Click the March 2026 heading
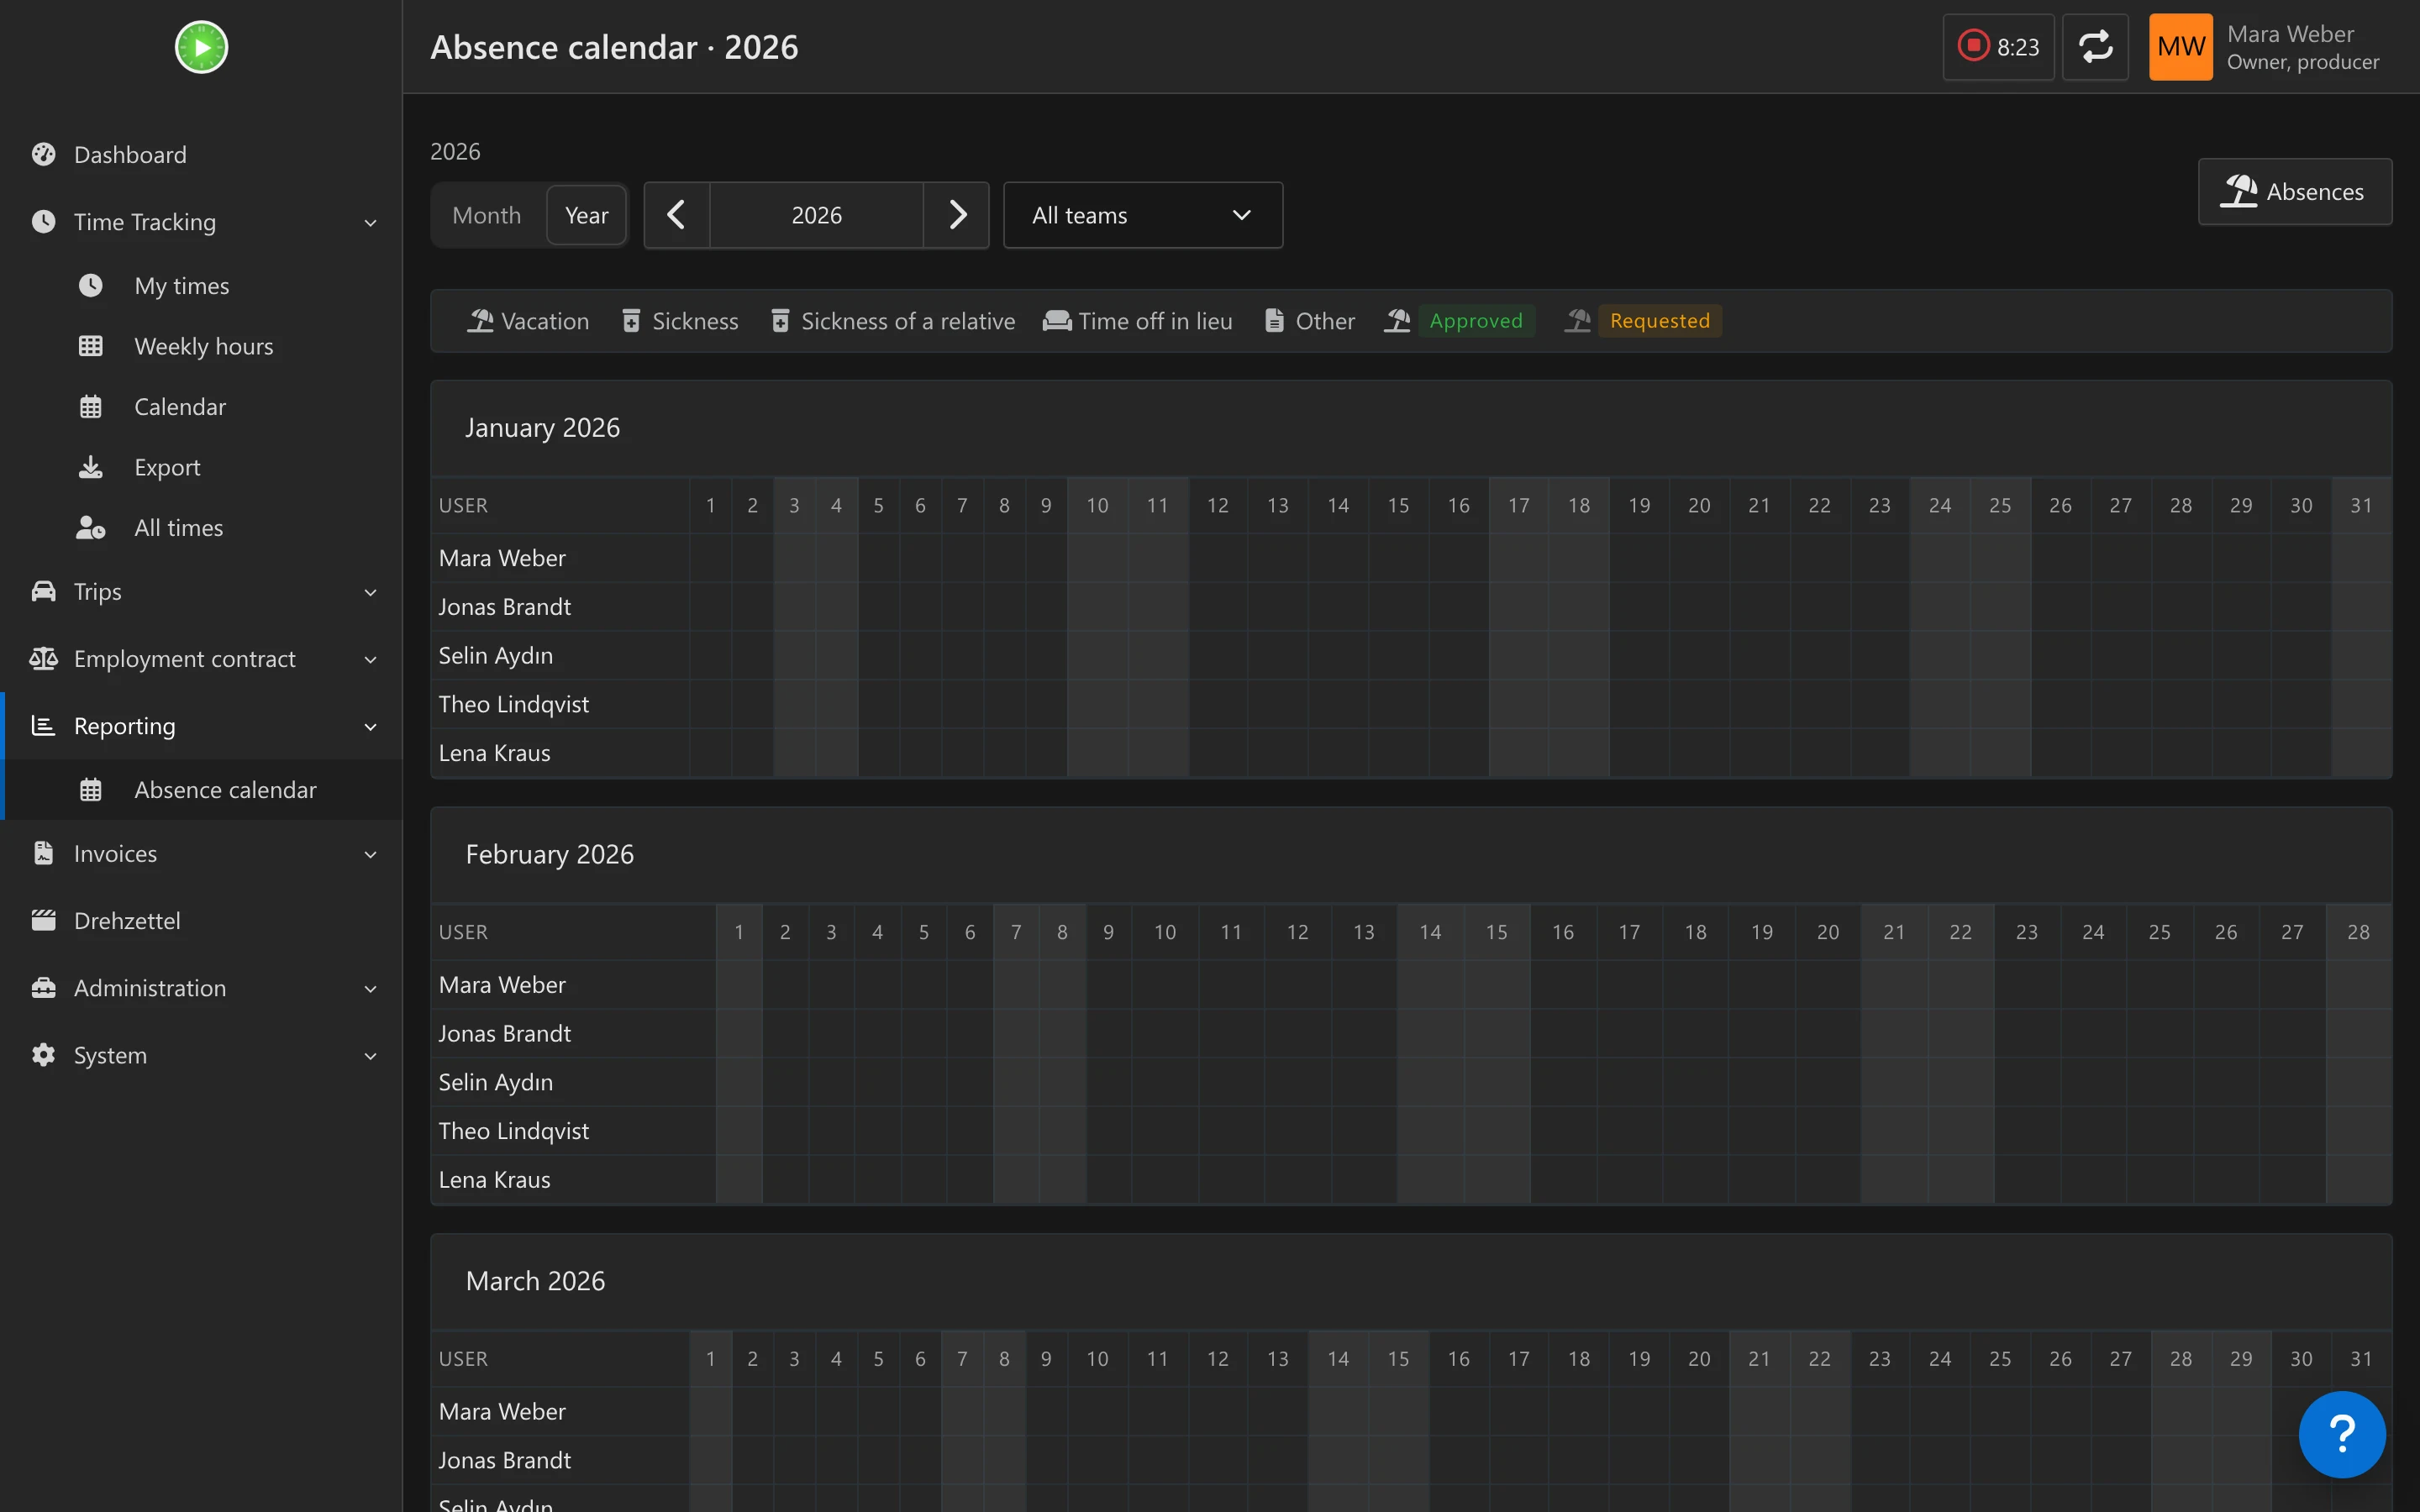This screenshot has height=1512, width=2420. pyautogui.click(x=535, y=1281)
